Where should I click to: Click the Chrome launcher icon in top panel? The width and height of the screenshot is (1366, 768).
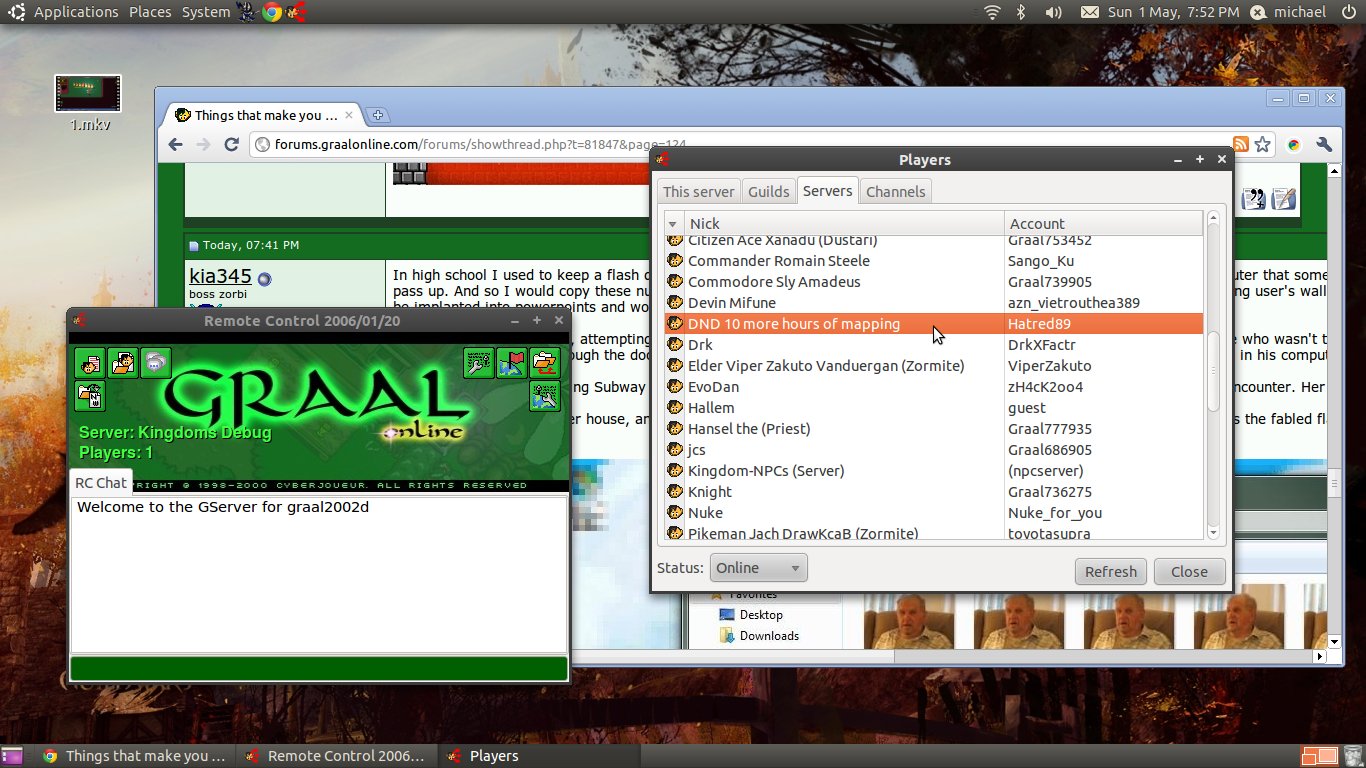coord(271,12)
